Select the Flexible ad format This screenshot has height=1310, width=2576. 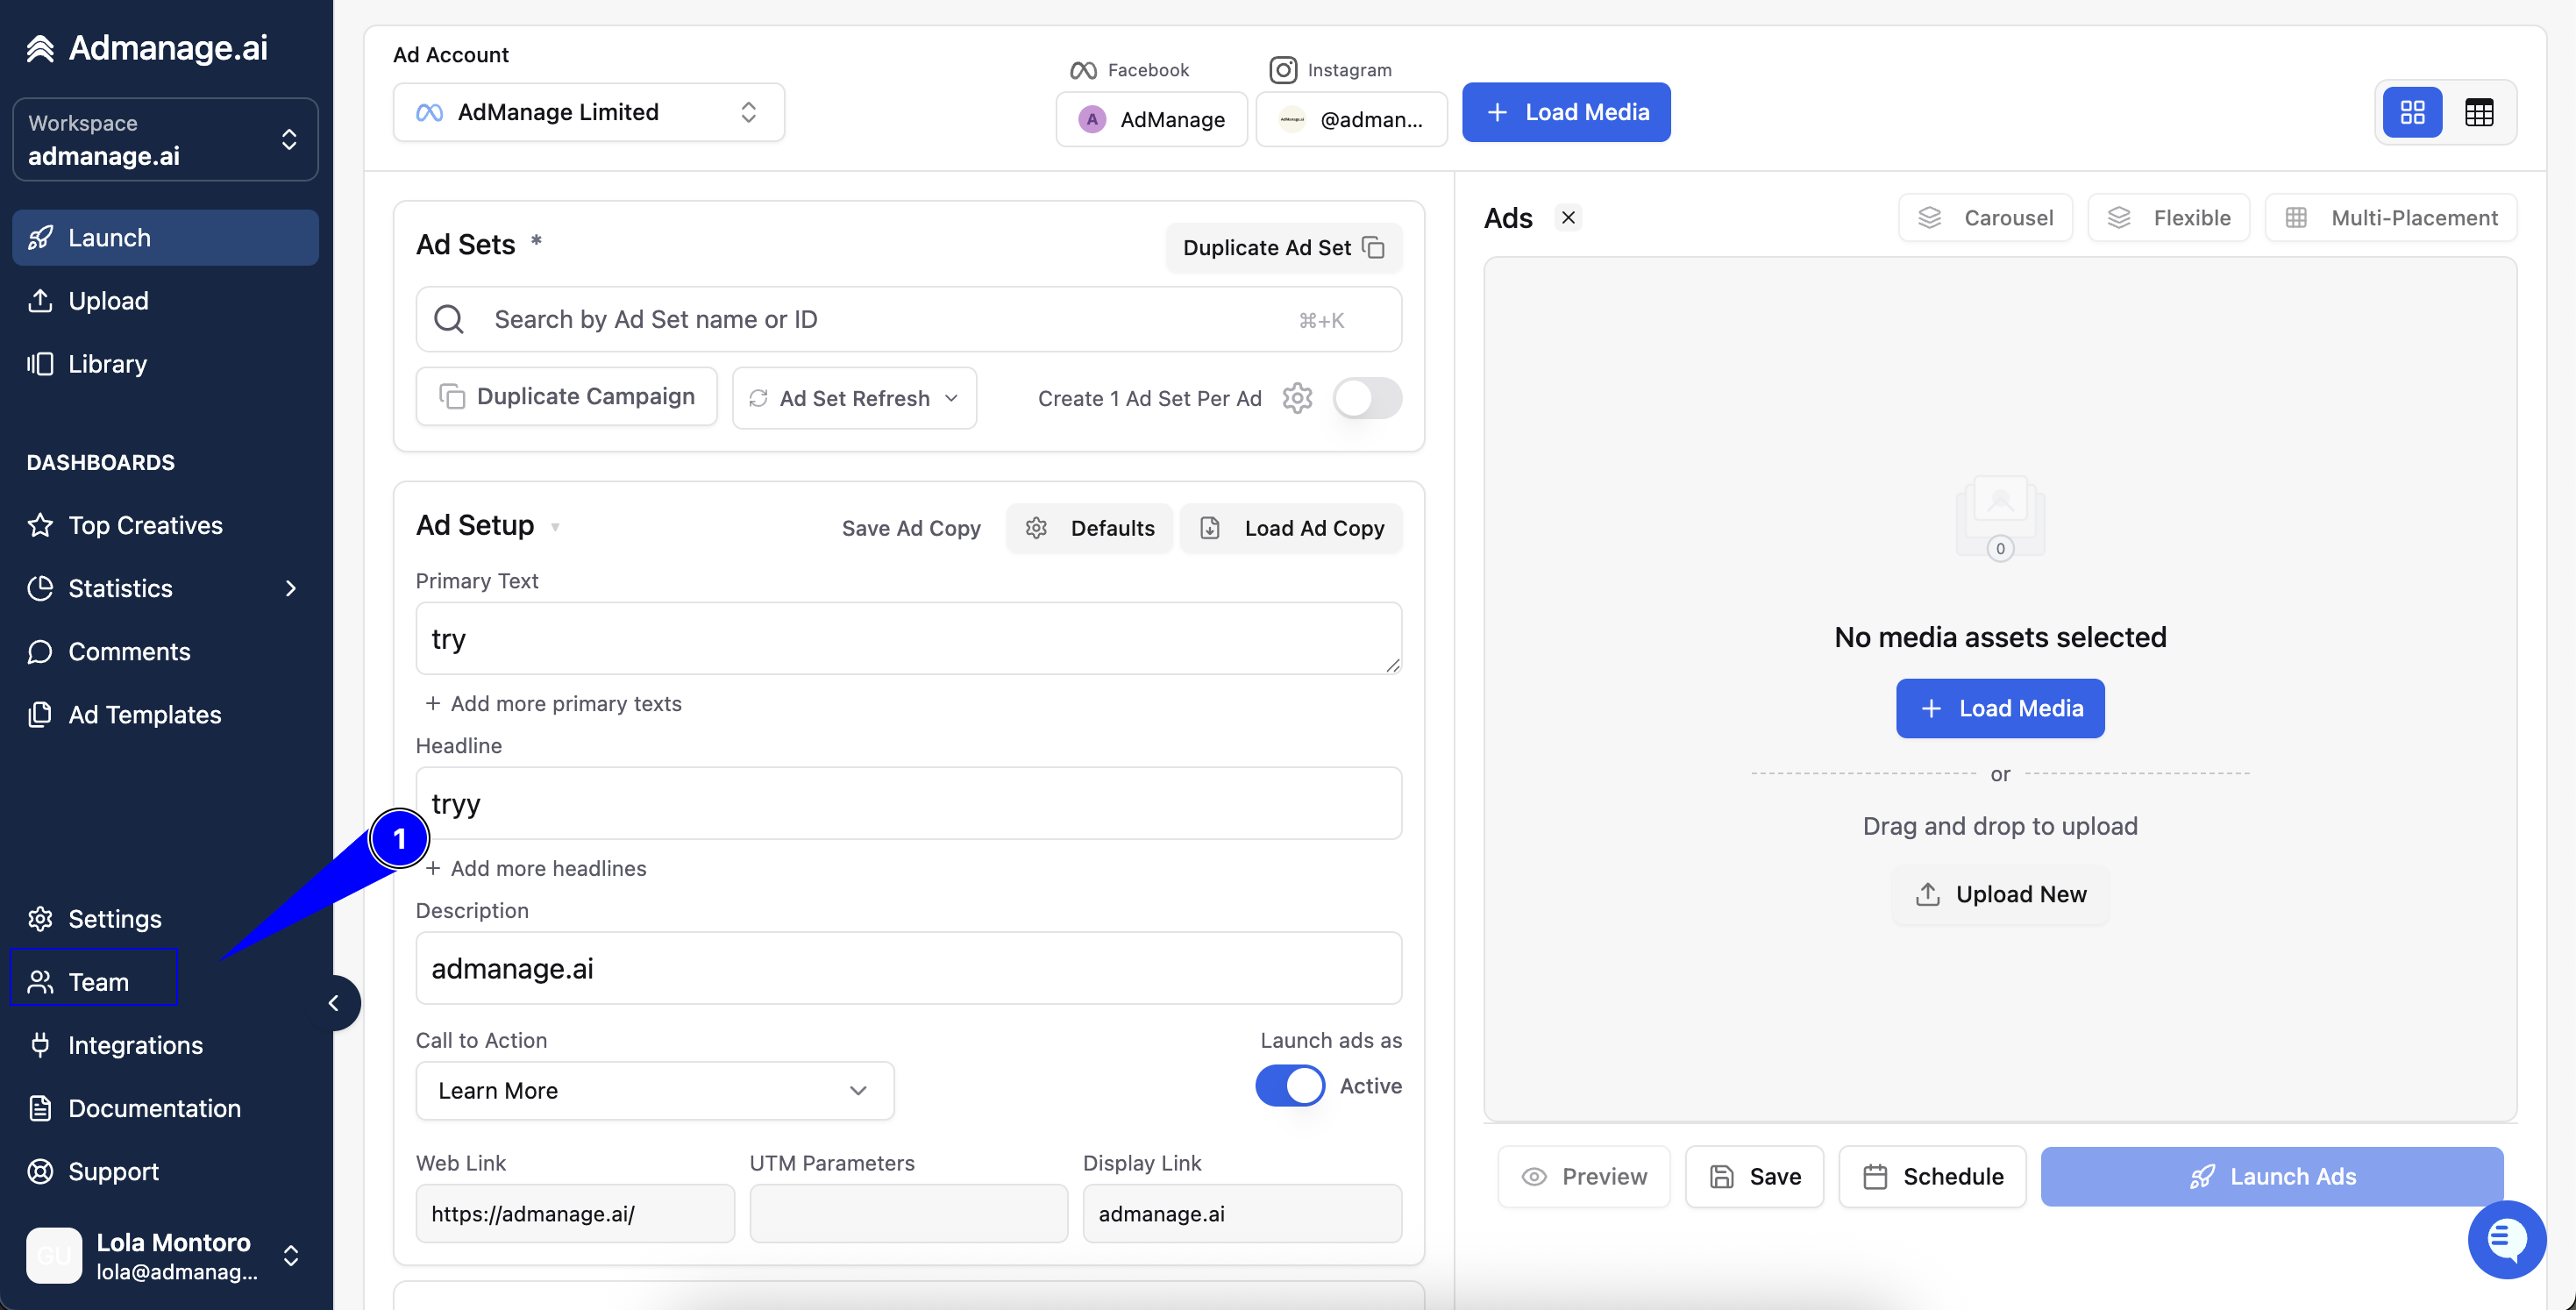click(2168, 217)
